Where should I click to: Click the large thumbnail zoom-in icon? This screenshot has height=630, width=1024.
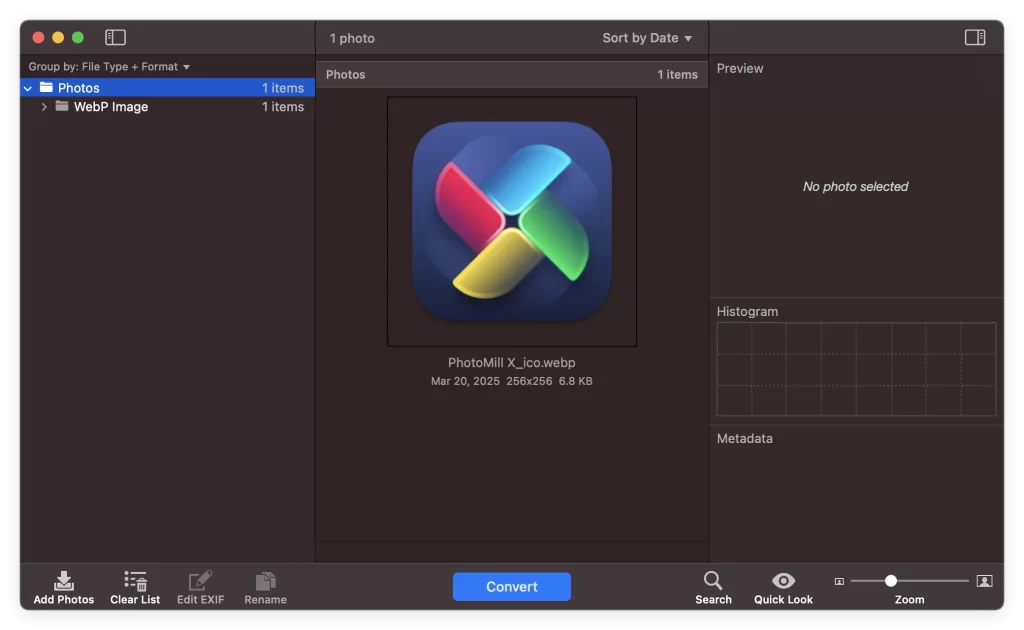984,581
